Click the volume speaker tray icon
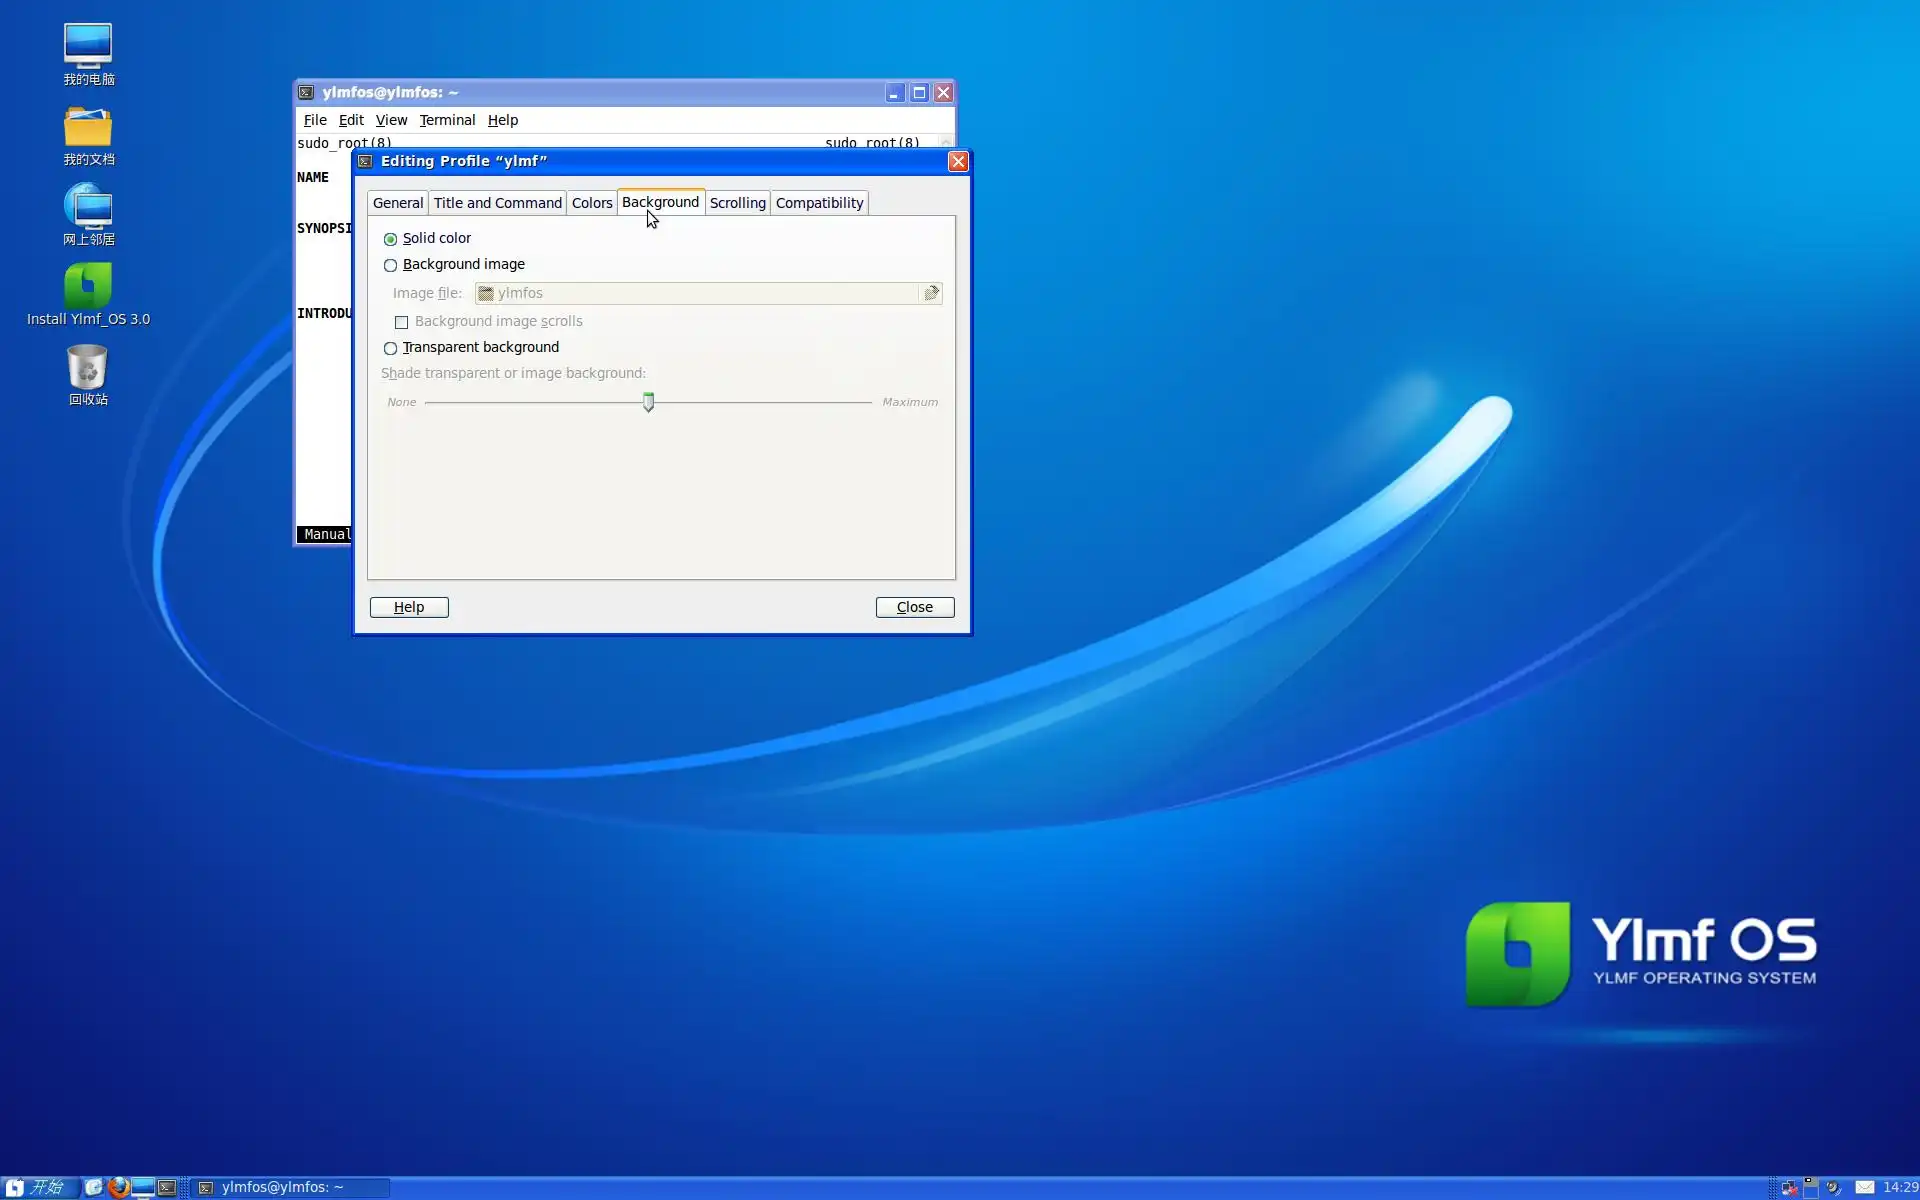This screenshot has width=1920, height=1200. (1833, 1187)
